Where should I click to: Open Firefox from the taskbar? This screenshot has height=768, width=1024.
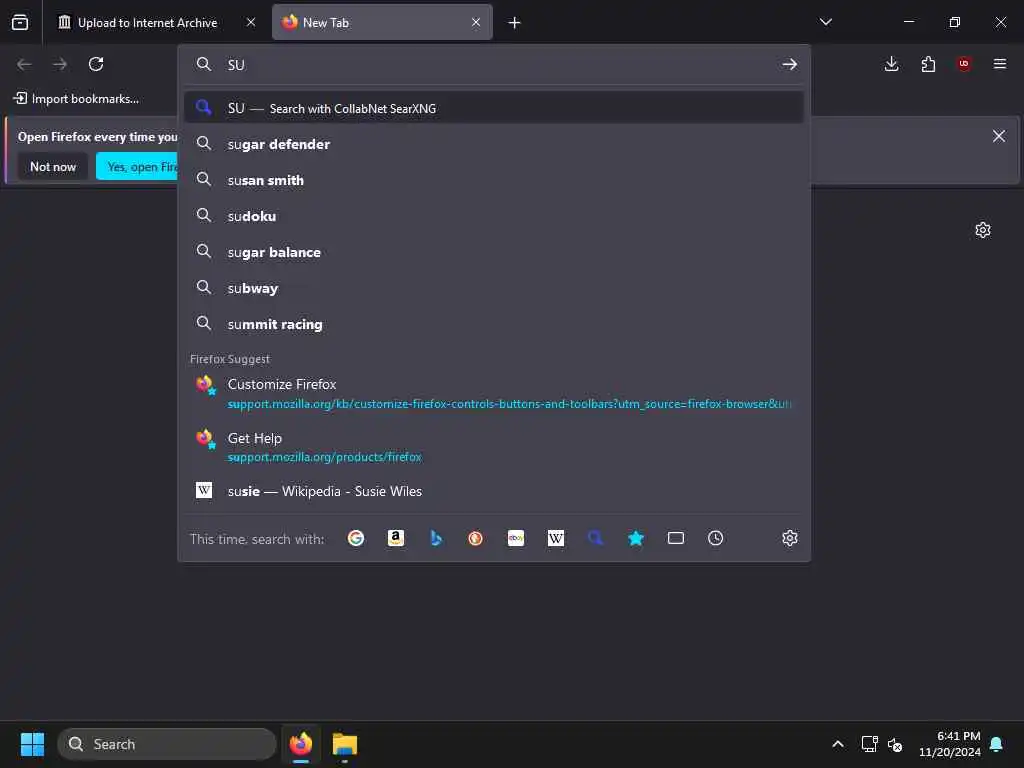(x=301, y=744)
